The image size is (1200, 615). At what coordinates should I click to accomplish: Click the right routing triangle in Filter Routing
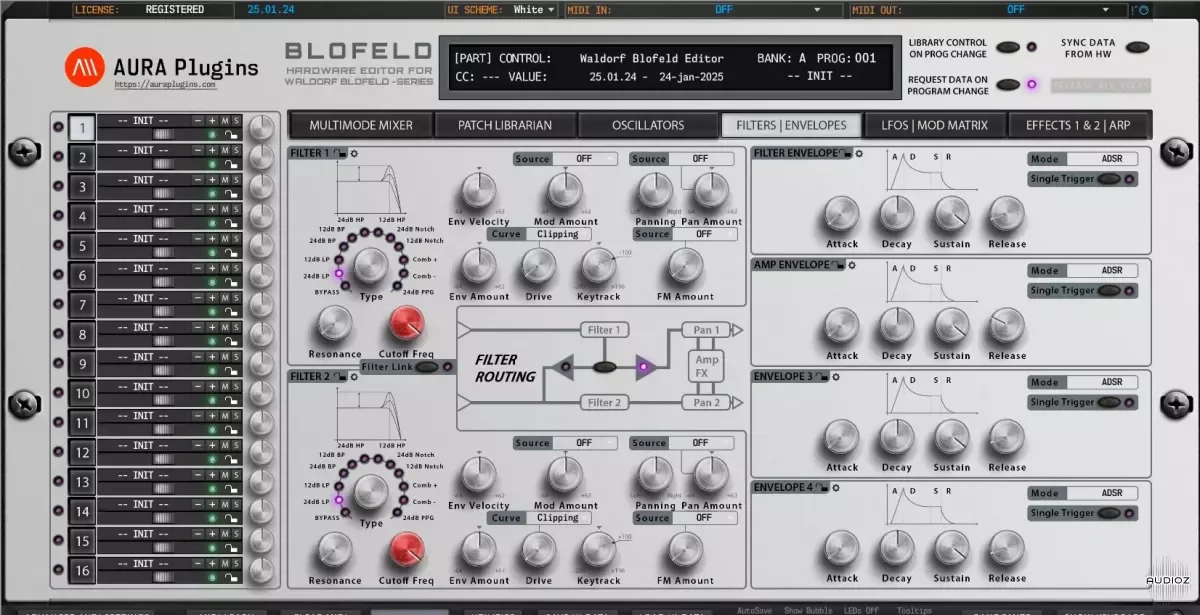click(x=643, y=366)
